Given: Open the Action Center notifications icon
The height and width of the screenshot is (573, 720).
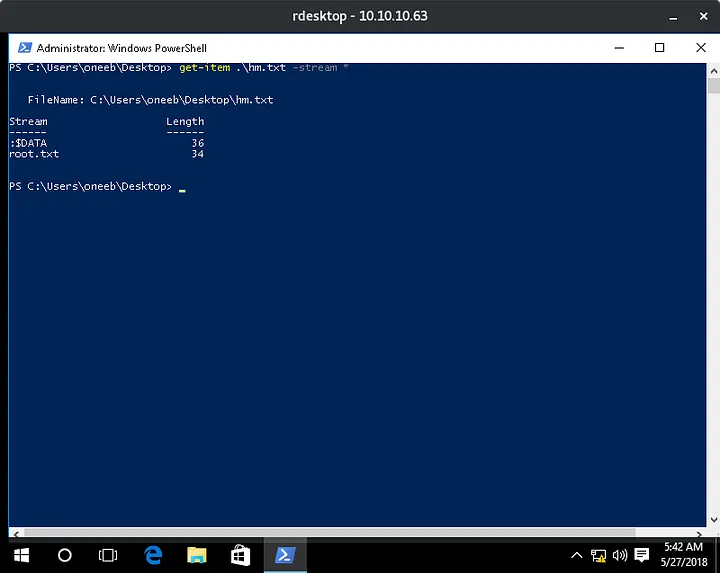Looking at the screenshot, I should coord(642,555).
